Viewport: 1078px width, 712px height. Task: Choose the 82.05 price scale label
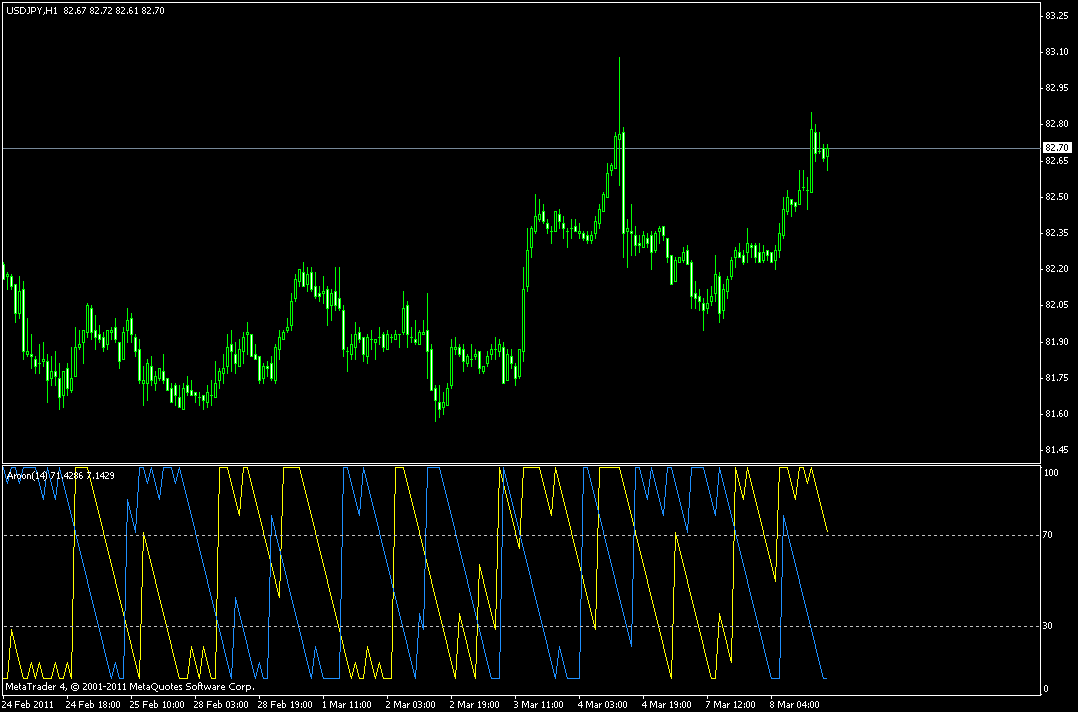click(1057, 305)
